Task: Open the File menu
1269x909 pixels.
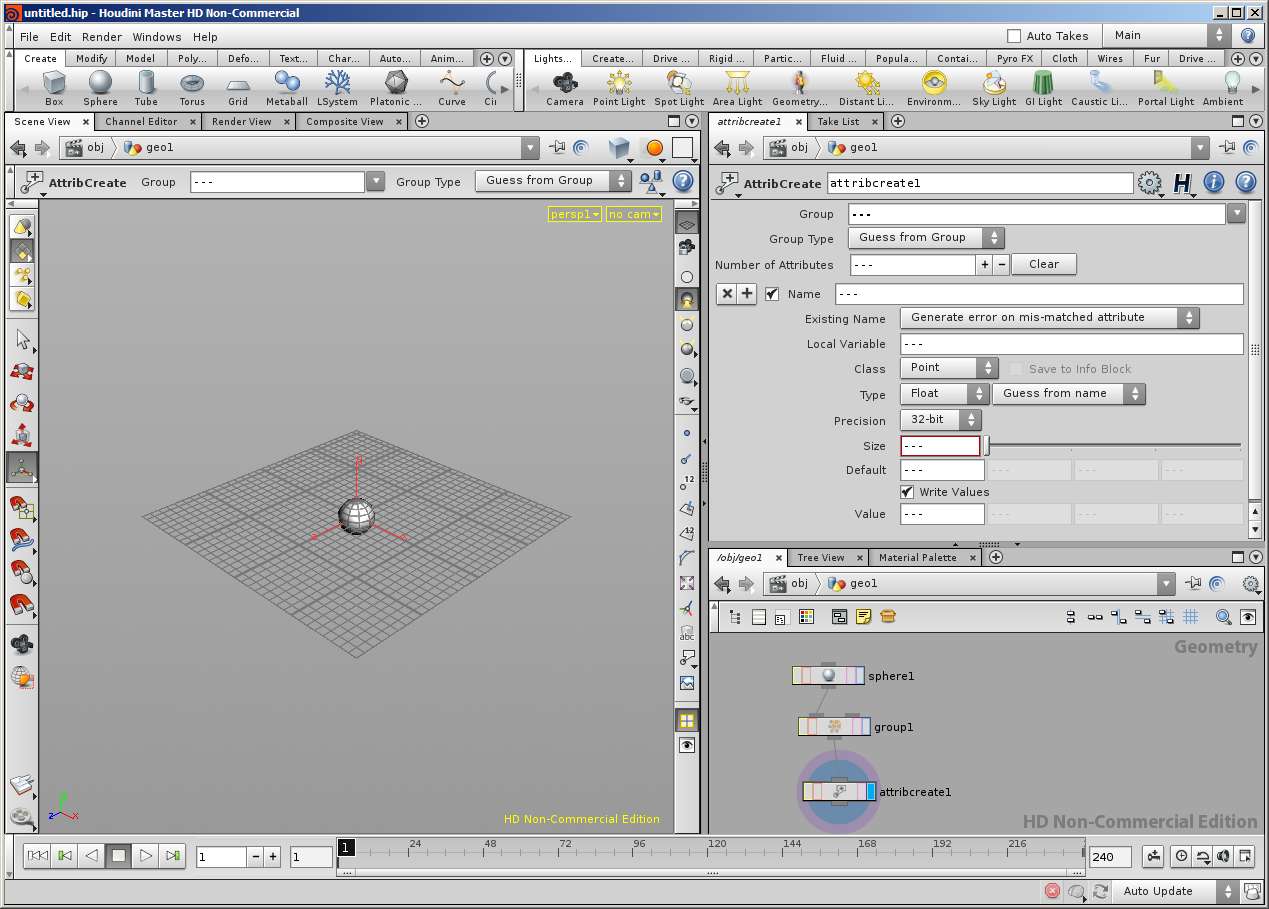Action: point(29,37)
